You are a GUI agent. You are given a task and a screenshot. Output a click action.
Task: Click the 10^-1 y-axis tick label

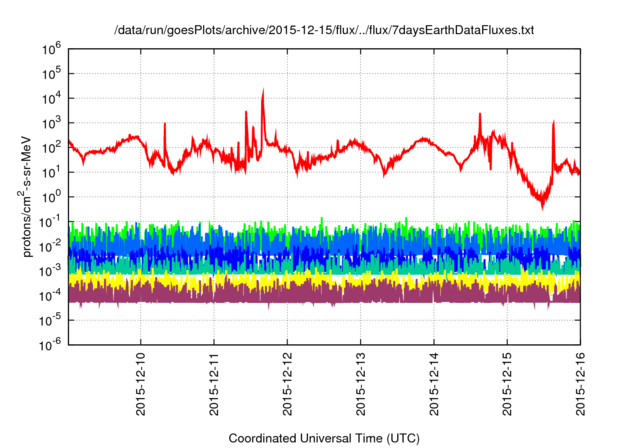(x=51, y=222)
